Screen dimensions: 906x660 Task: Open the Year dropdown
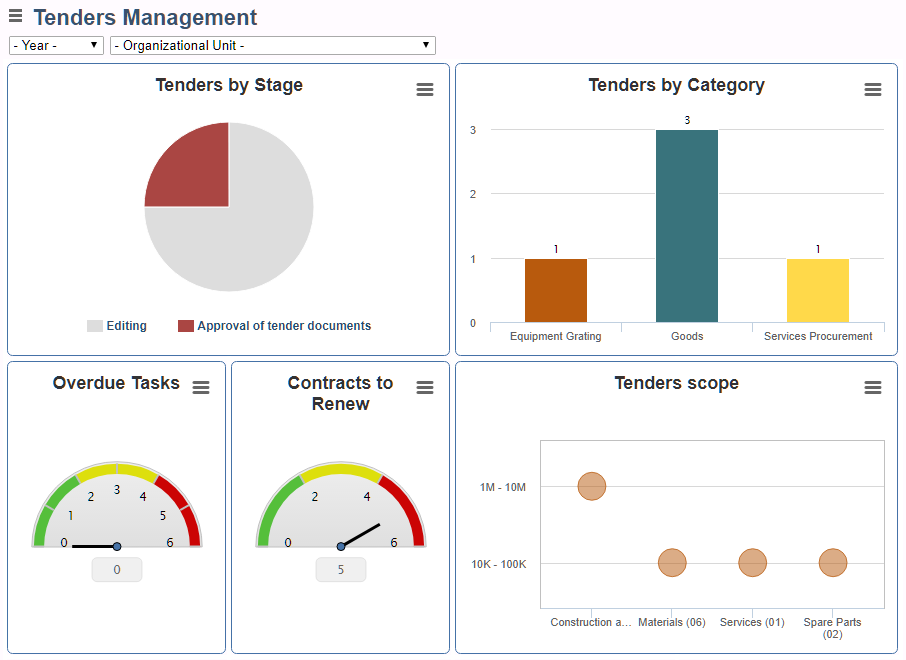55,45
